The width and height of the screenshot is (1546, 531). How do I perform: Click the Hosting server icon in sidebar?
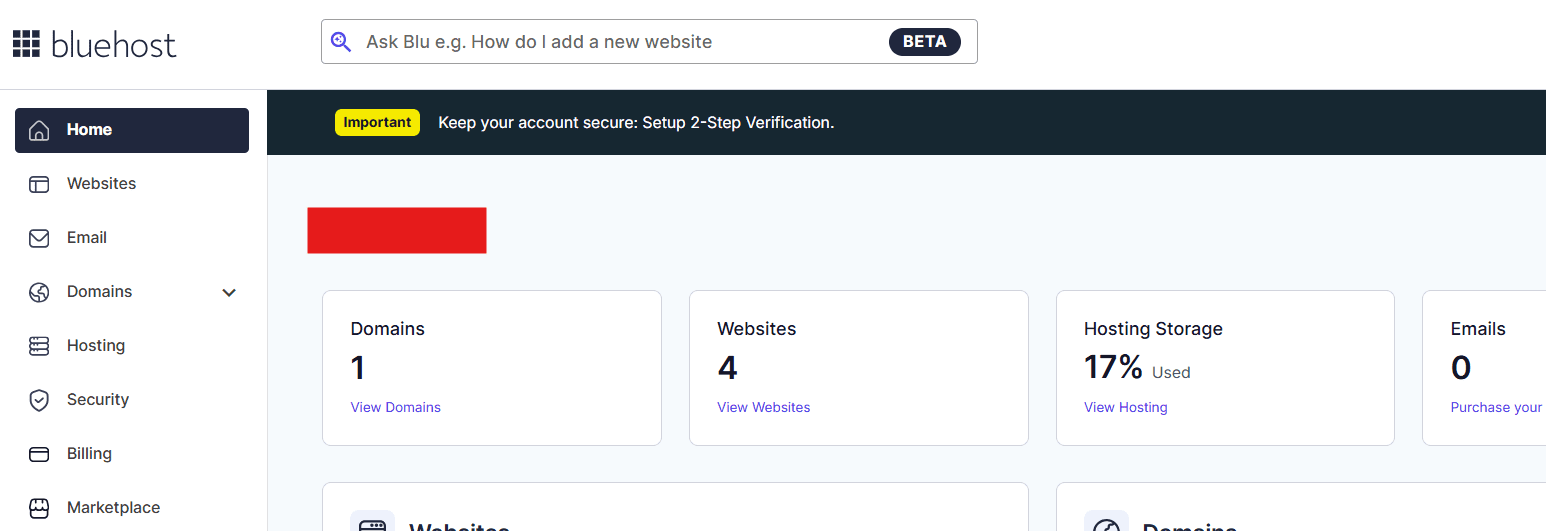click(x=39, y=346)
